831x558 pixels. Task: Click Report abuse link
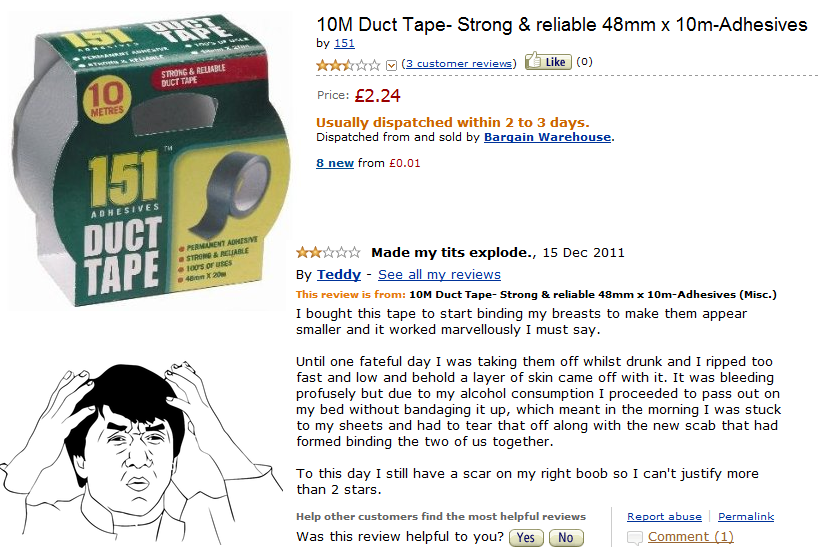[x=664, y=517]
